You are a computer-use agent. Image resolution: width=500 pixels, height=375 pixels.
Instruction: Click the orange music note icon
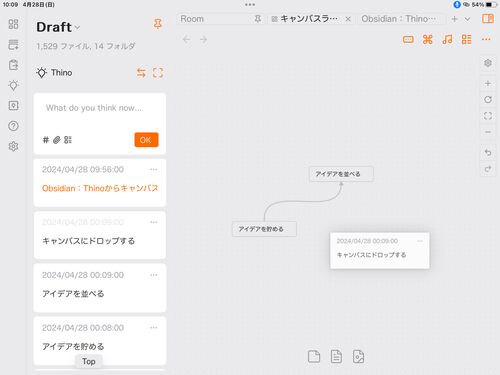[447, 40]
